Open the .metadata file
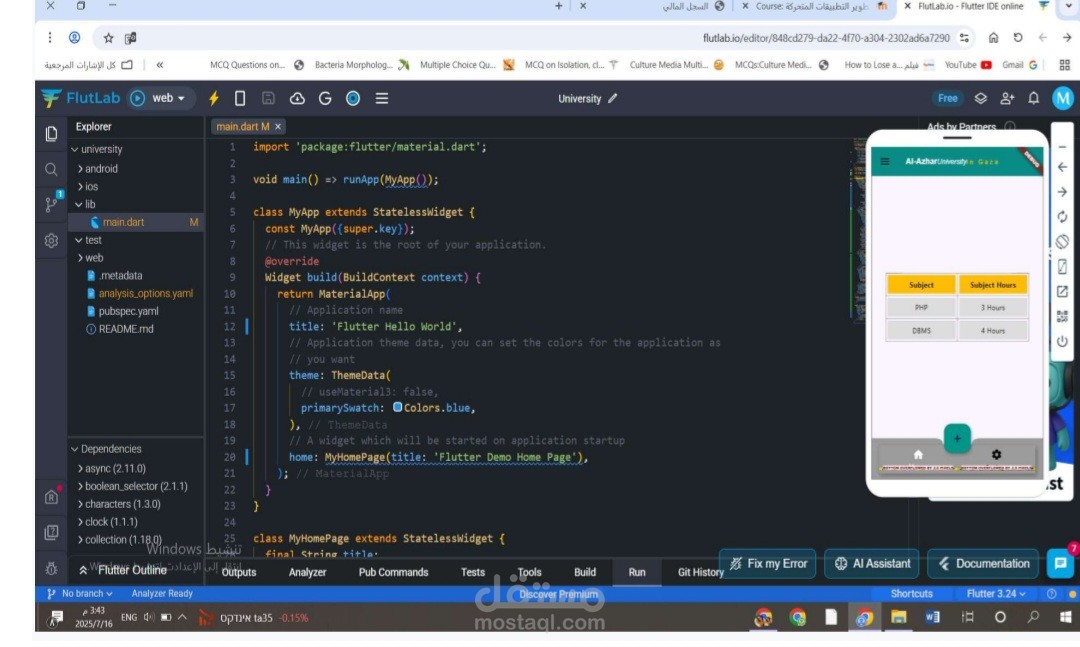 pyautogui.click(x=115, y=276)
